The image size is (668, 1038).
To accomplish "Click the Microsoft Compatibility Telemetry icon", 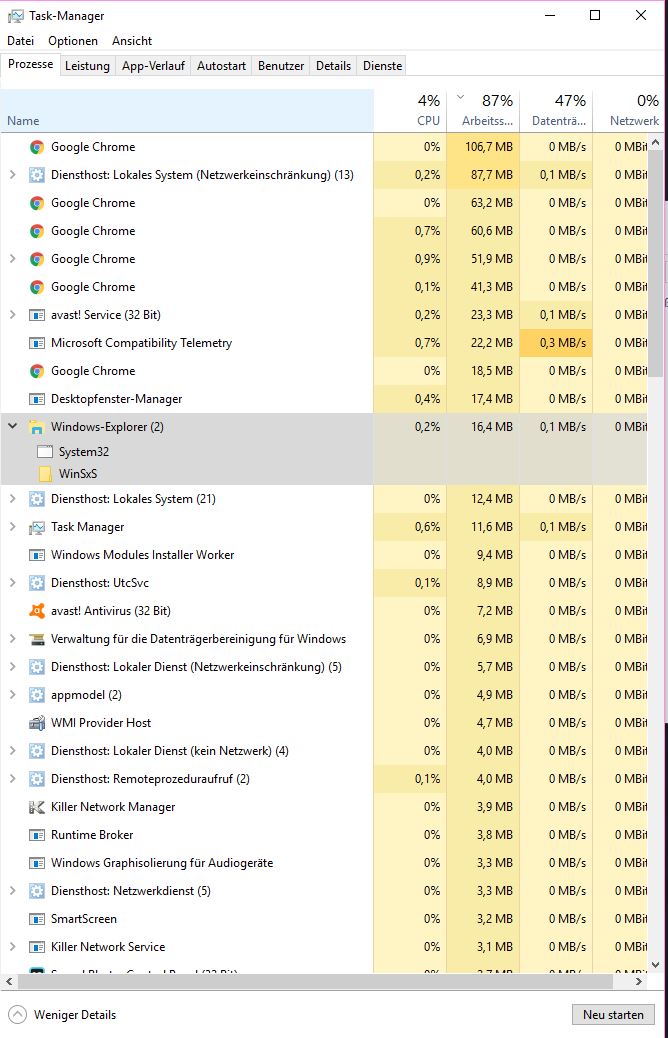I will 37,342.
